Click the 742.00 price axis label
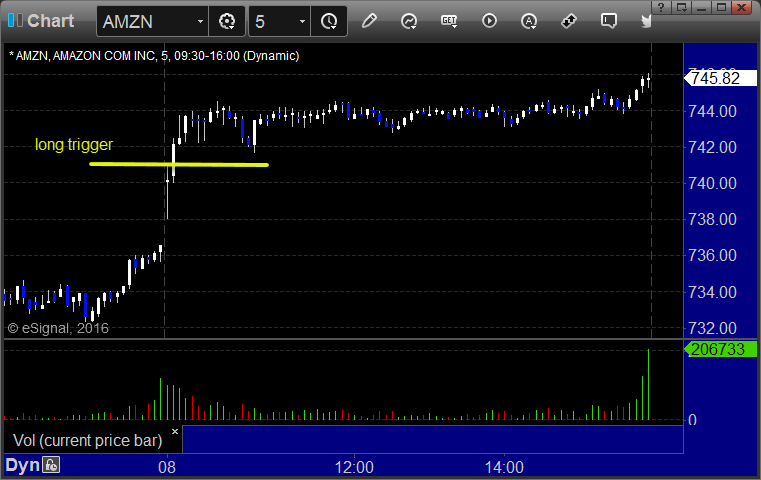Viewport: 761px width, 480px height. pyautogui.click(x=712, y=147)
